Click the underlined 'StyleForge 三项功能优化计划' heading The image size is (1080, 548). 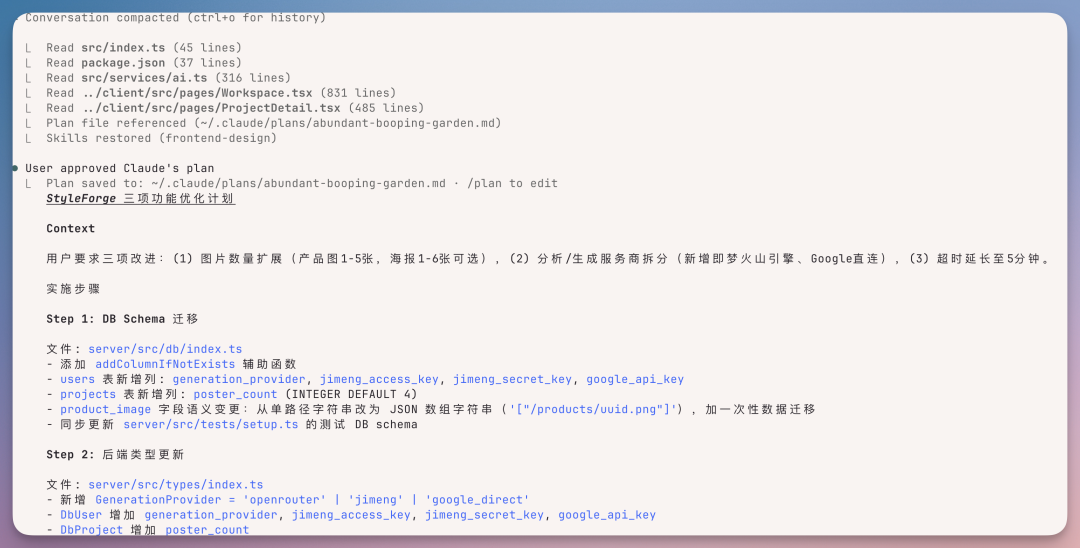click(141, 199)
